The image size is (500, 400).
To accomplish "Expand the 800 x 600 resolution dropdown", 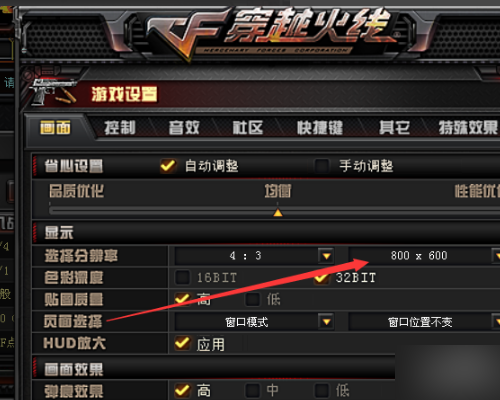I will (496, 256).
